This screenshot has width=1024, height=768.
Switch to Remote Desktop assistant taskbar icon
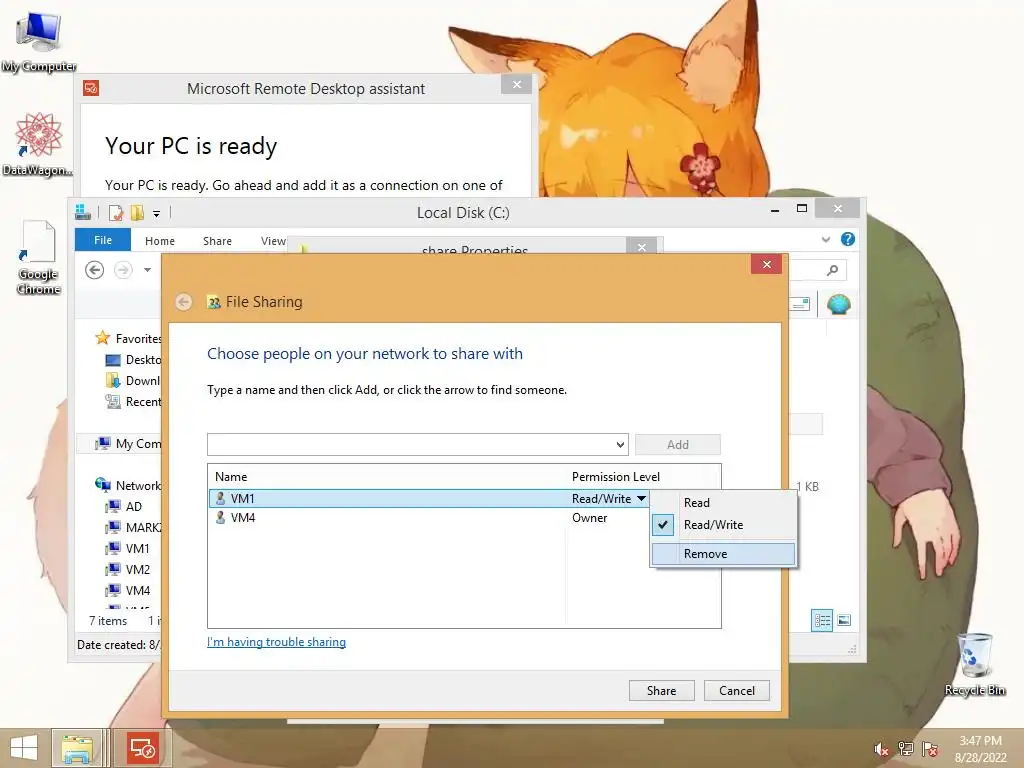pyautogui.click(x=142, y=748)
